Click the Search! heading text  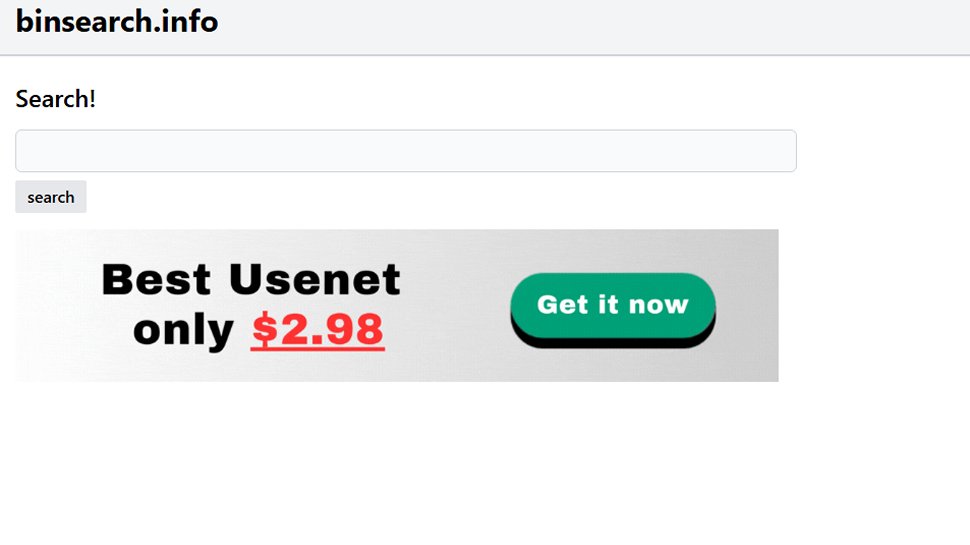[x=56, y=100]
